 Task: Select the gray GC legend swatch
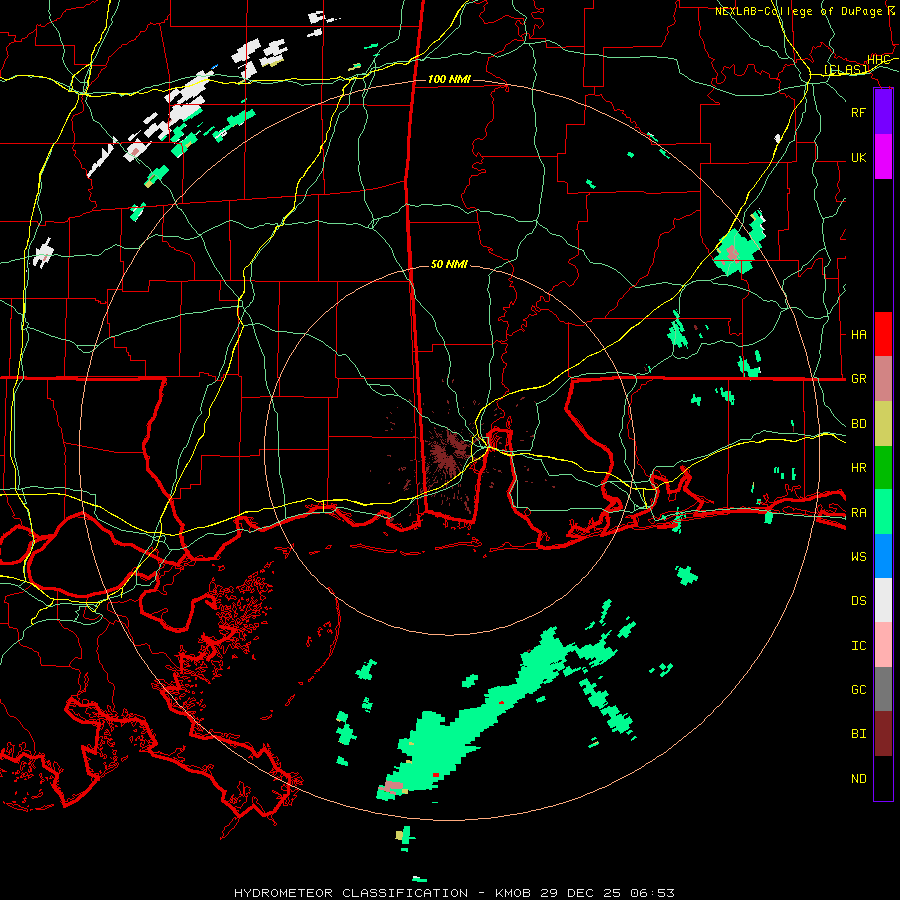(883, 689)
